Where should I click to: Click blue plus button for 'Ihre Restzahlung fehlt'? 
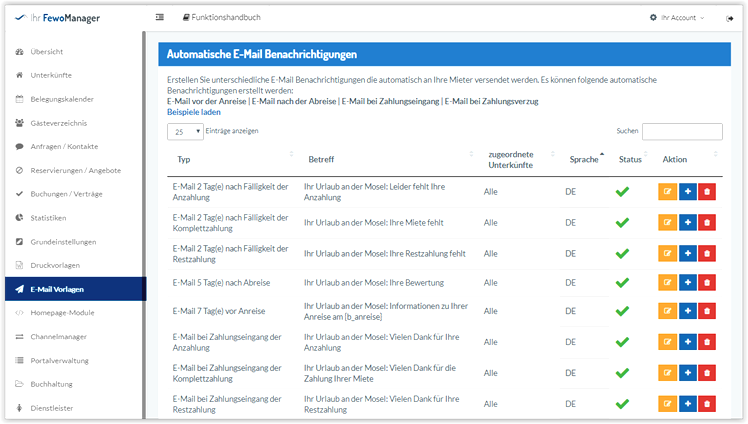(687, 253)
